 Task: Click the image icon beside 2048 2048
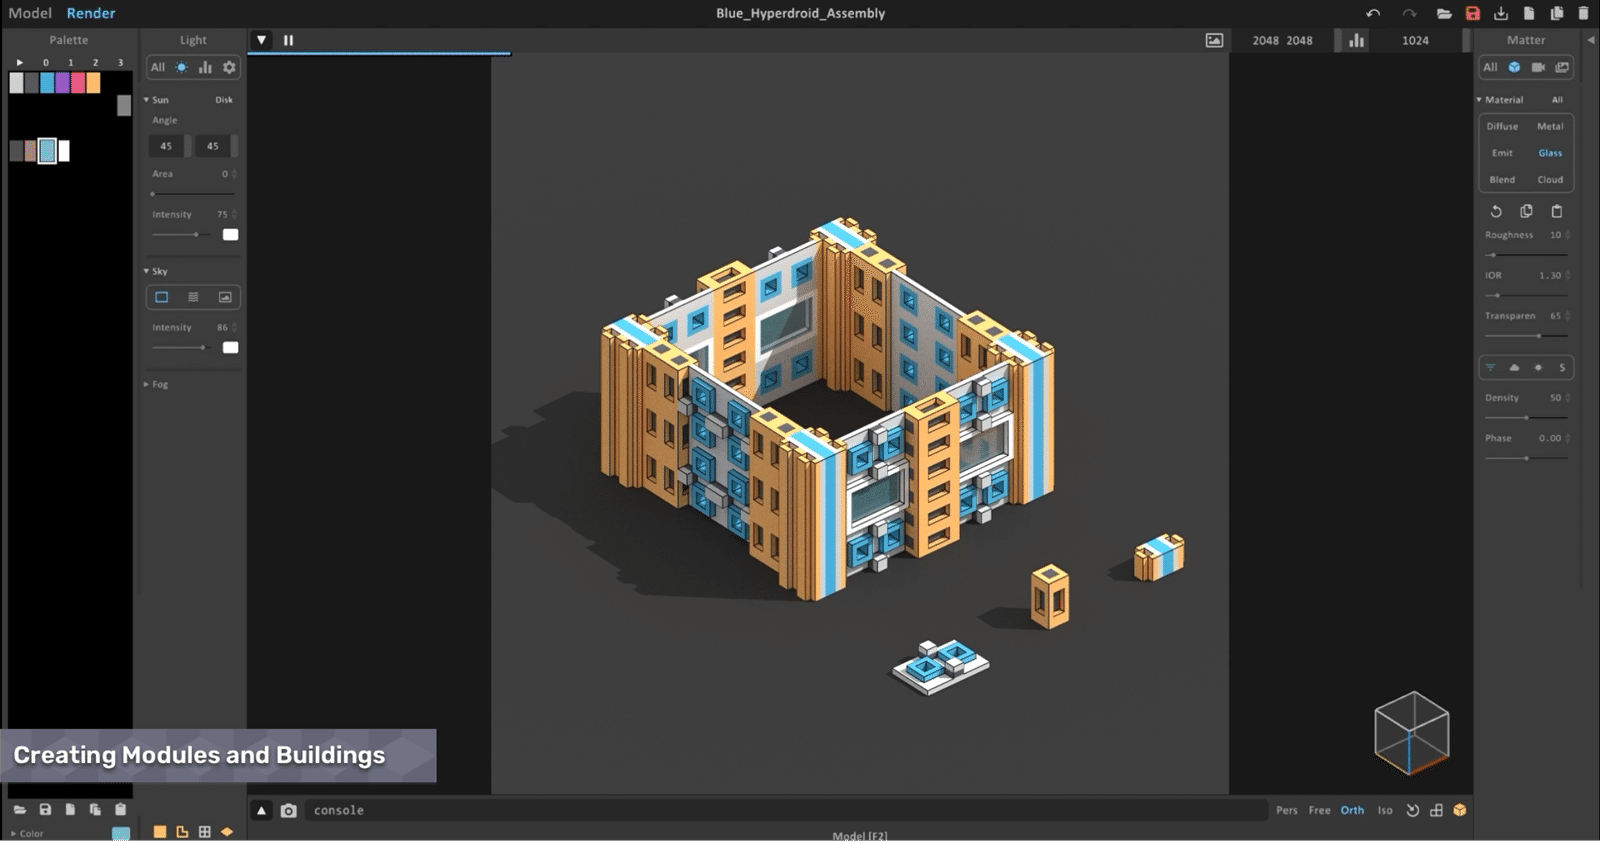pyautogui.click(x=1214, y=40)
